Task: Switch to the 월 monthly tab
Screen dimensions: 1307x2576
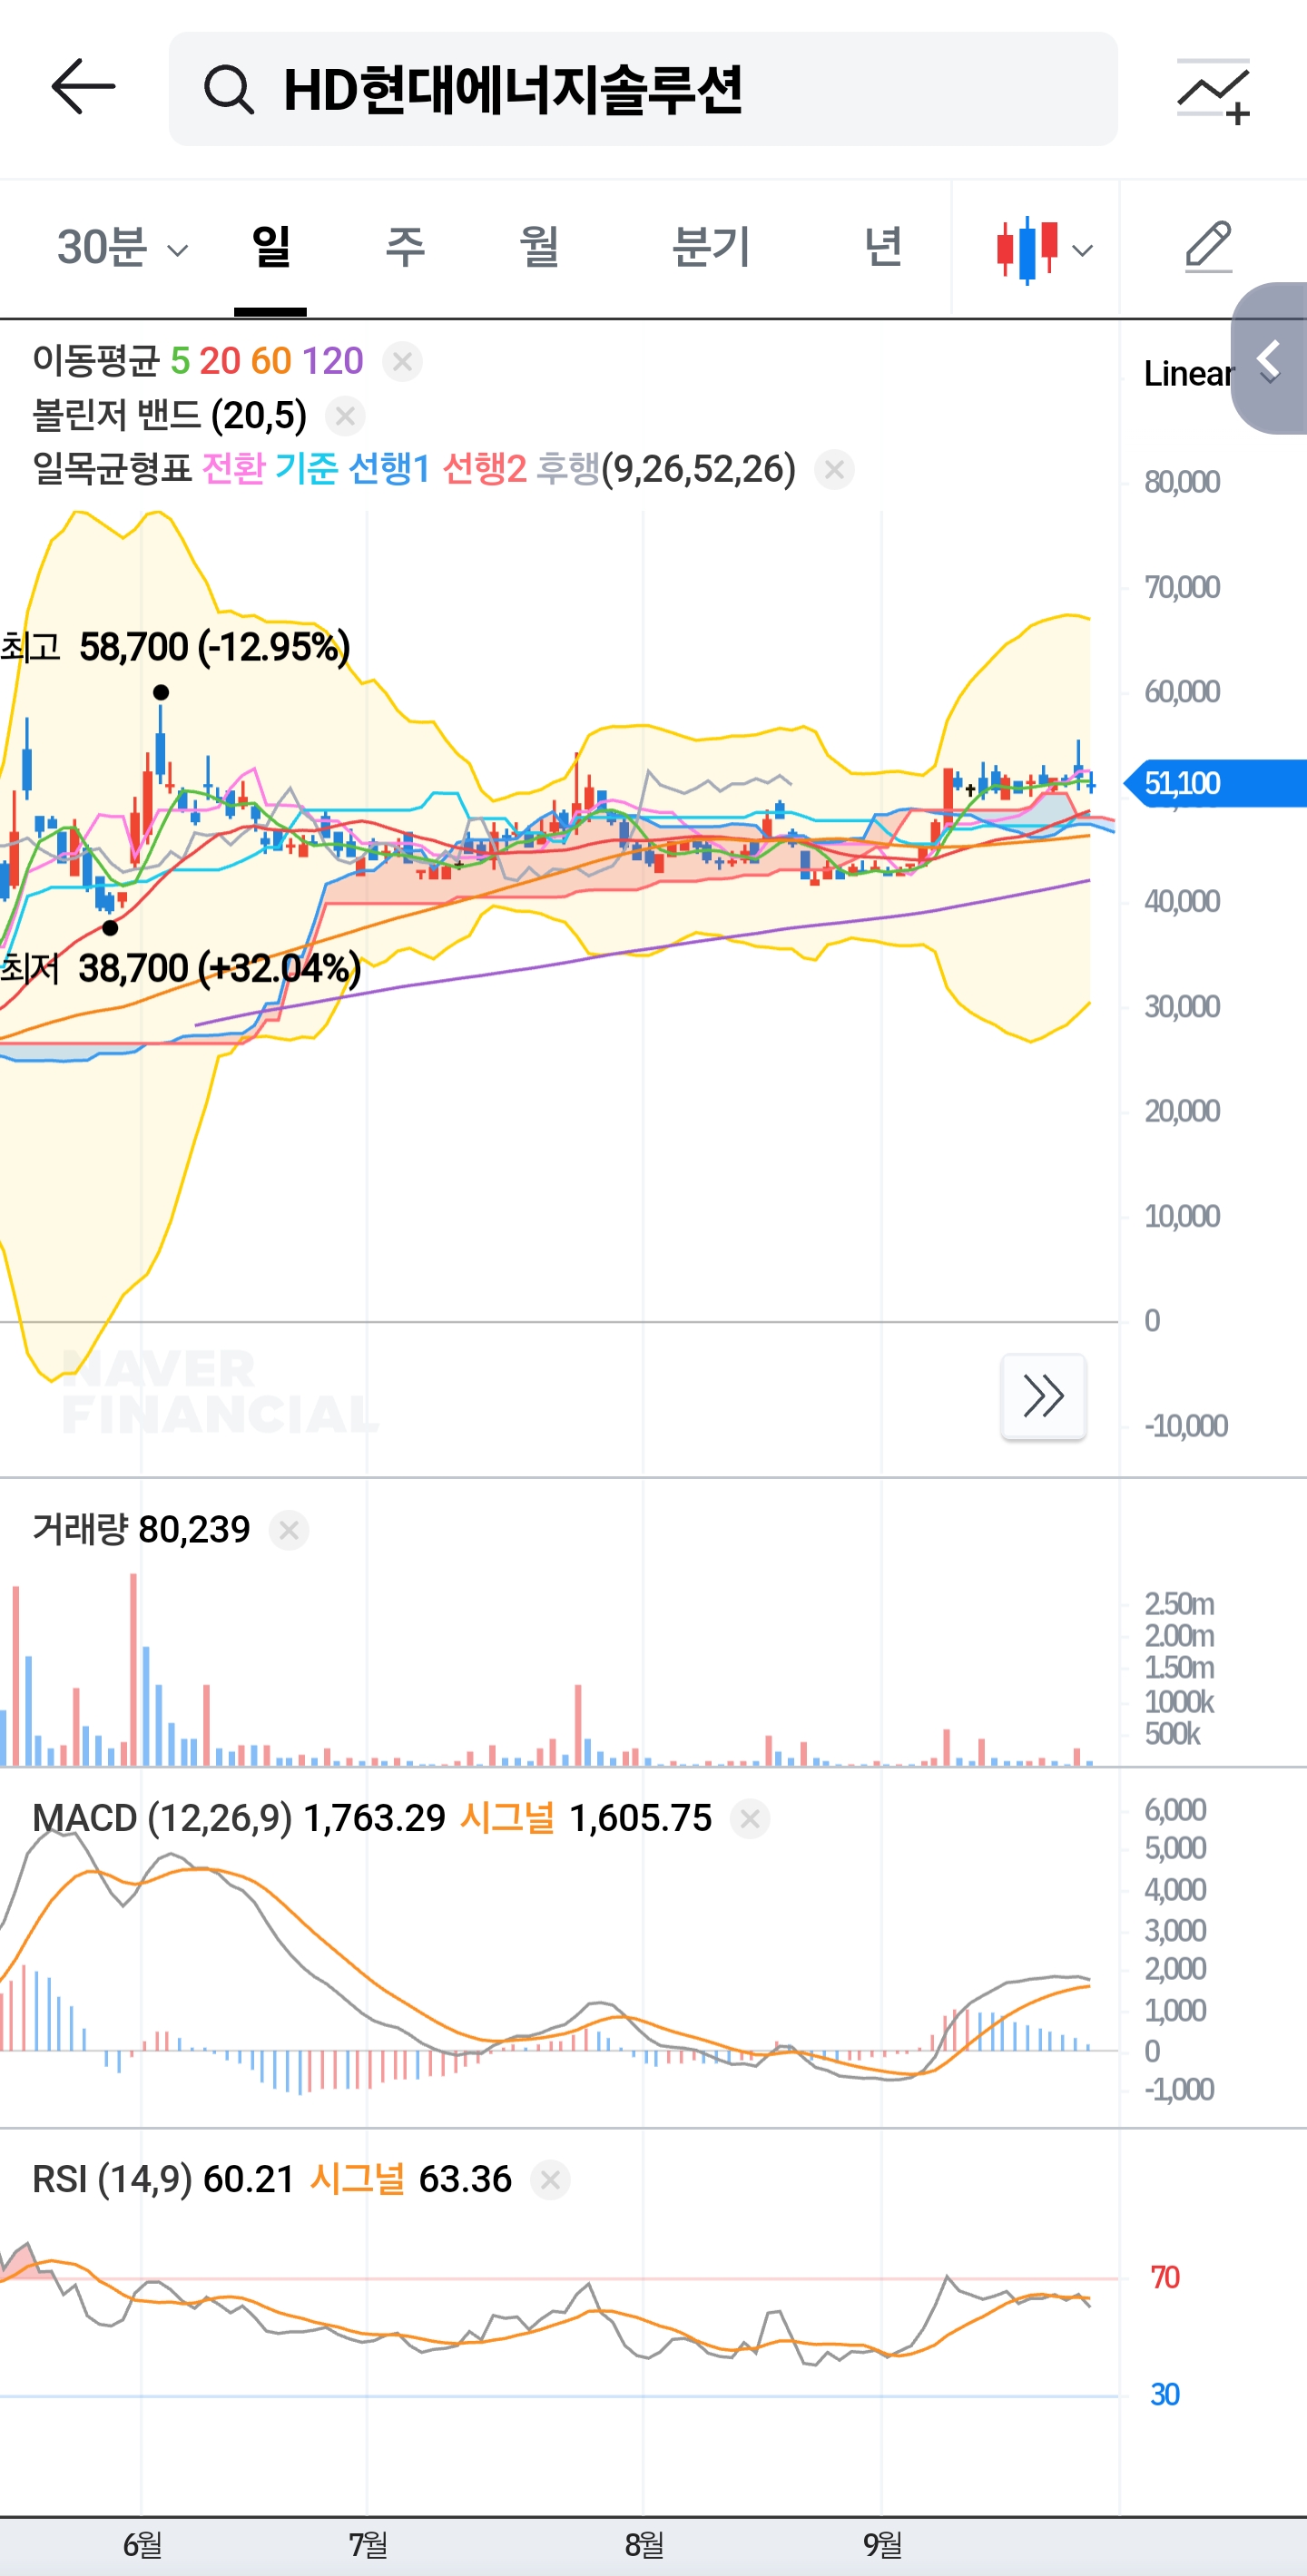Action: click(x=539, y=247)
